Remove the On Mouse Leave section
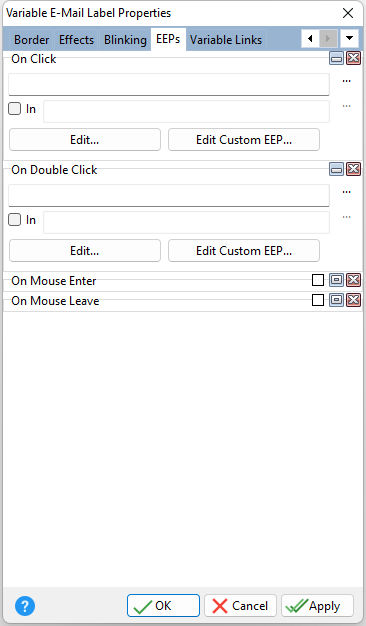Screen dimensions: 366x626 (353, 300)
